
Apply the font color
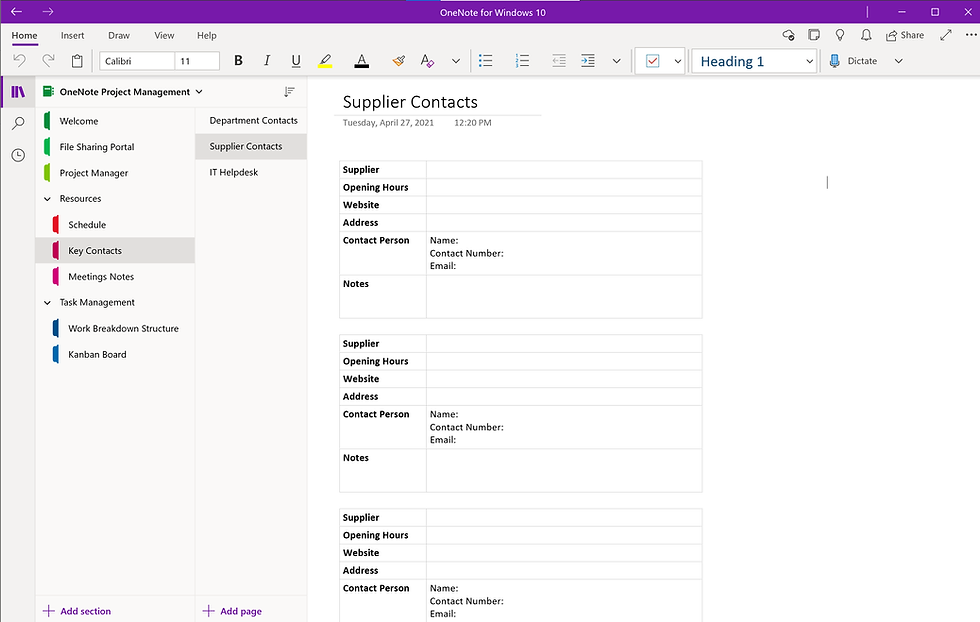(361, 61)
